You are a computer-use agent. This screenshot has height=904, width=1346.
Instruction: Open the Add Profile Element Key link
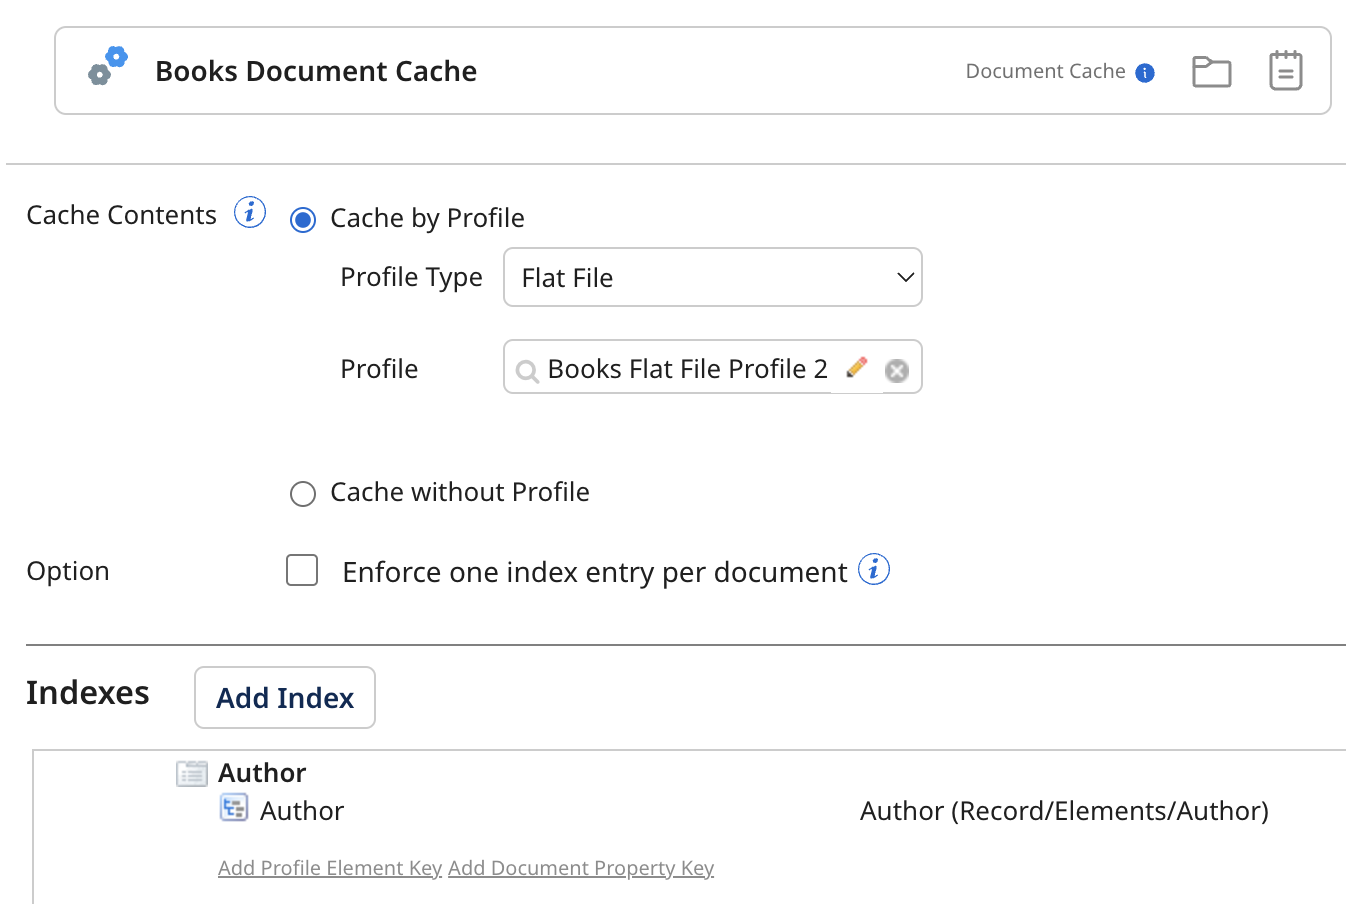point(329,867)
